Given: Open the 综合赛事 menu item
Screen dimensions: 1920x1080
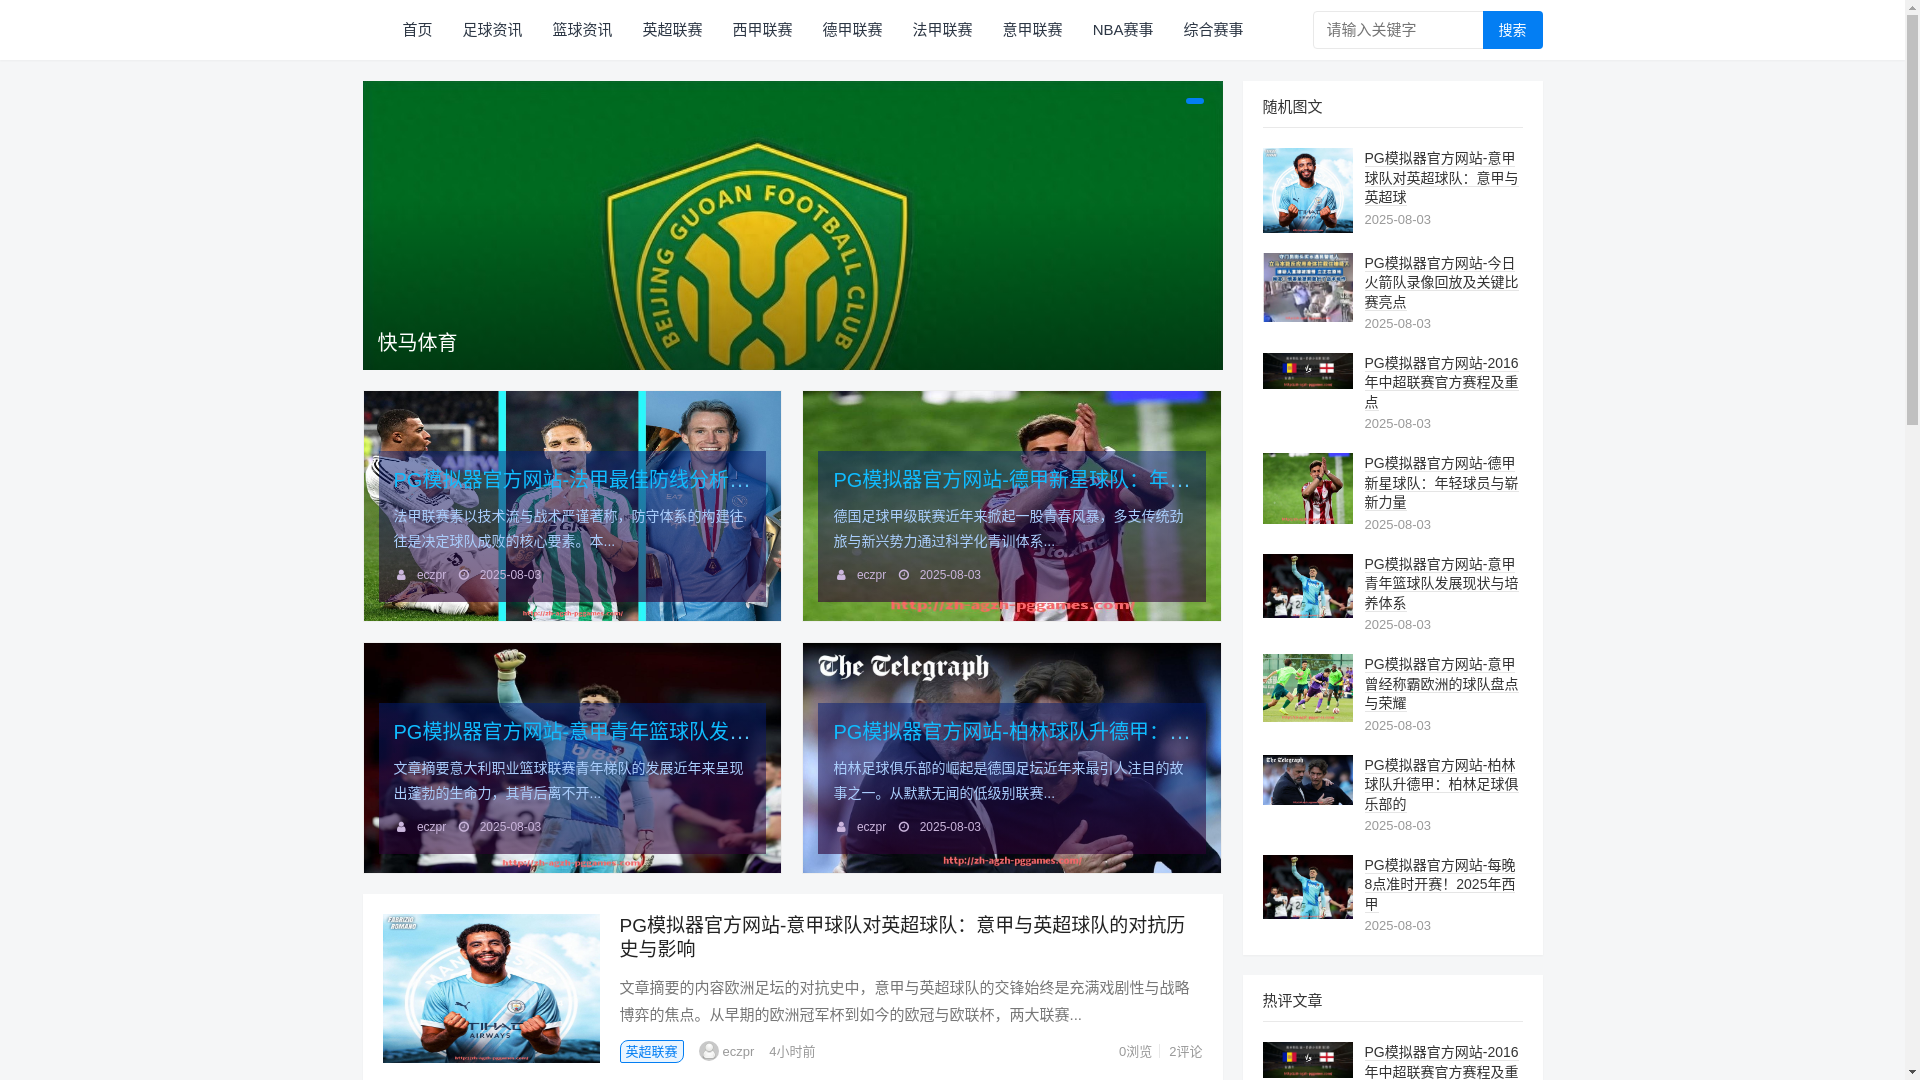Looking at the screenshot, I should click(x=1213, y=30).
